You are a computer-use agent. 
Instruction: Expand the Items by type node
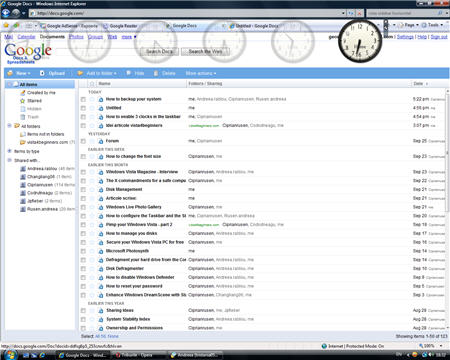(x=9, y=151)
